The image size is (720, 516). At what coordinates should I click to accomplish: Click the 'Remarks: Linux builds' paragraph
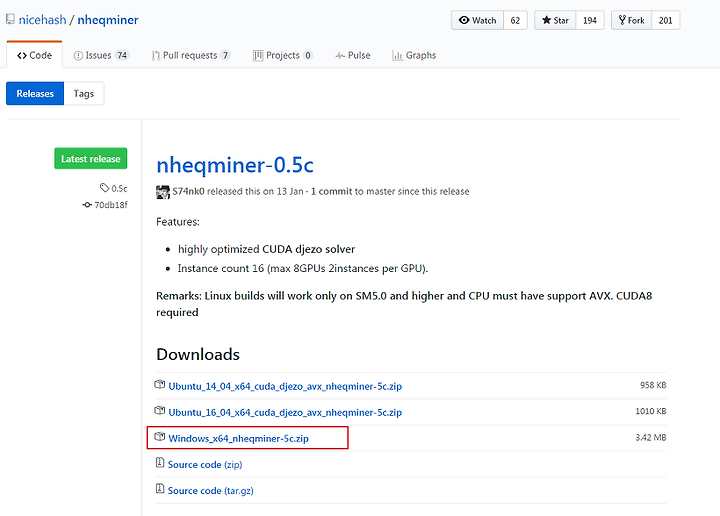click(404, 304)
